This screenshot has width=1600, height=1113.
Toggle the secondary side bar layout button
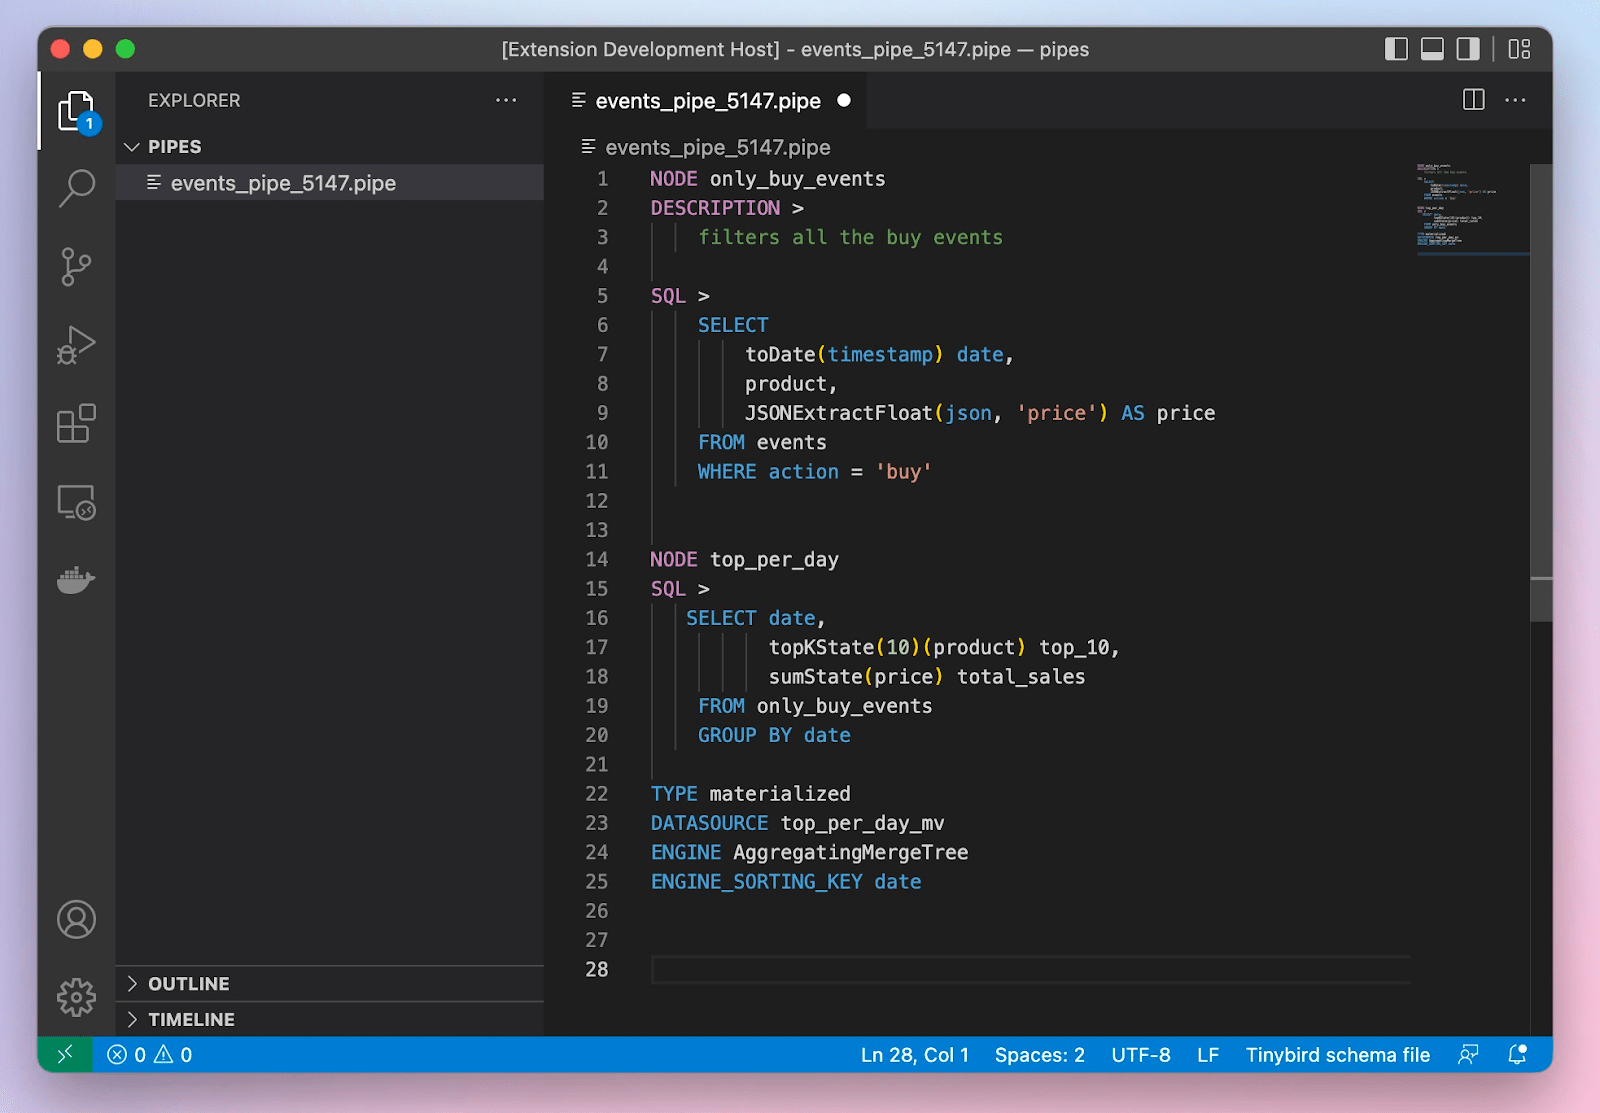coord(1468,49)
